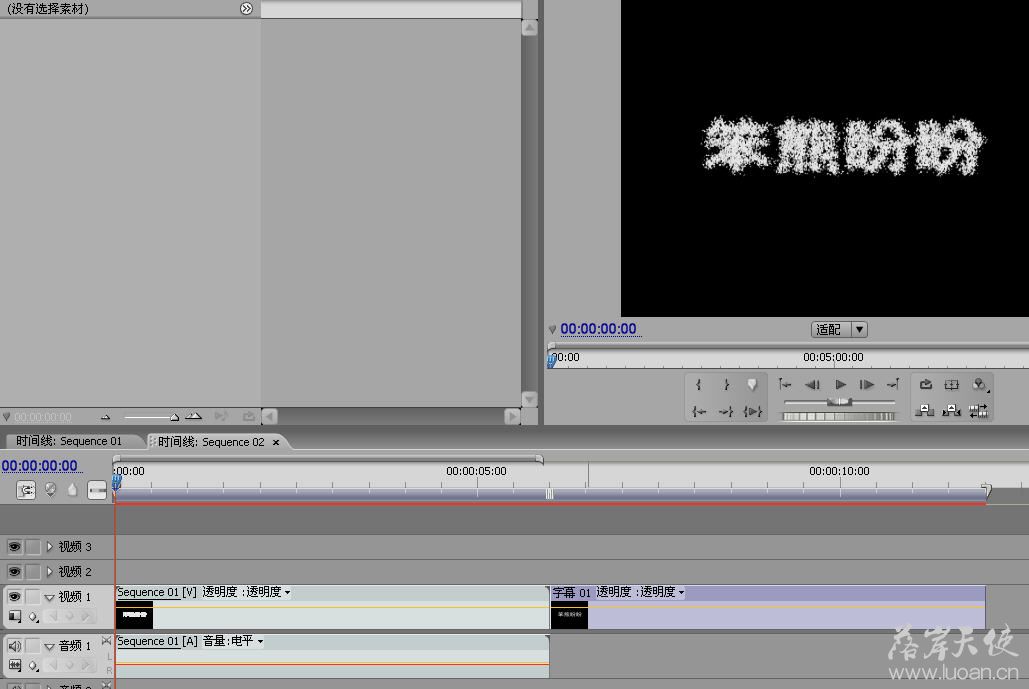The height and width of the screenshot is (689, 1029).
Task: Hide the 视频 1 track with eye icon
Action: (14, 596)
